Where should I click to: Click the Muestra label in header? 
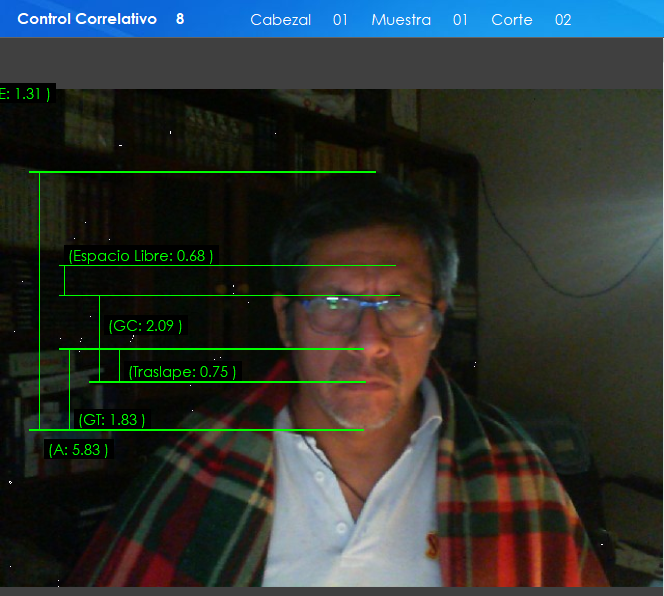coord(400,20)
